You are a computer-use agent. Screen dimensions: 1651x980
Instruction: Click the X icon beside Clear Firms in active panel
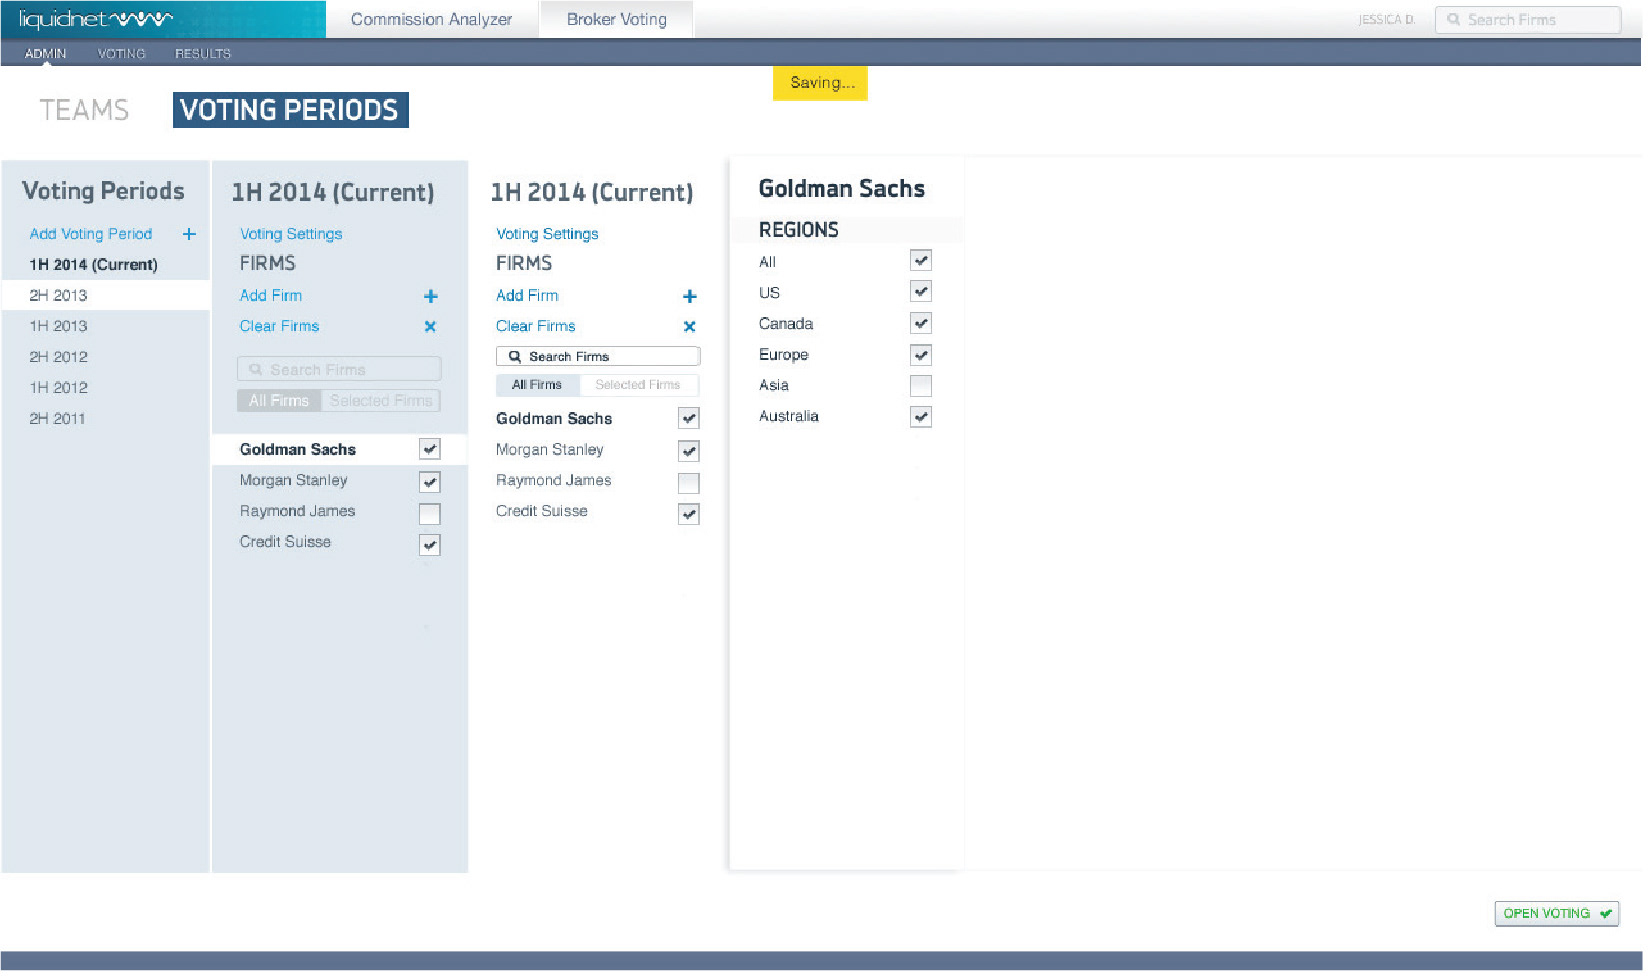pyautogui.click(x=692, y=328)
